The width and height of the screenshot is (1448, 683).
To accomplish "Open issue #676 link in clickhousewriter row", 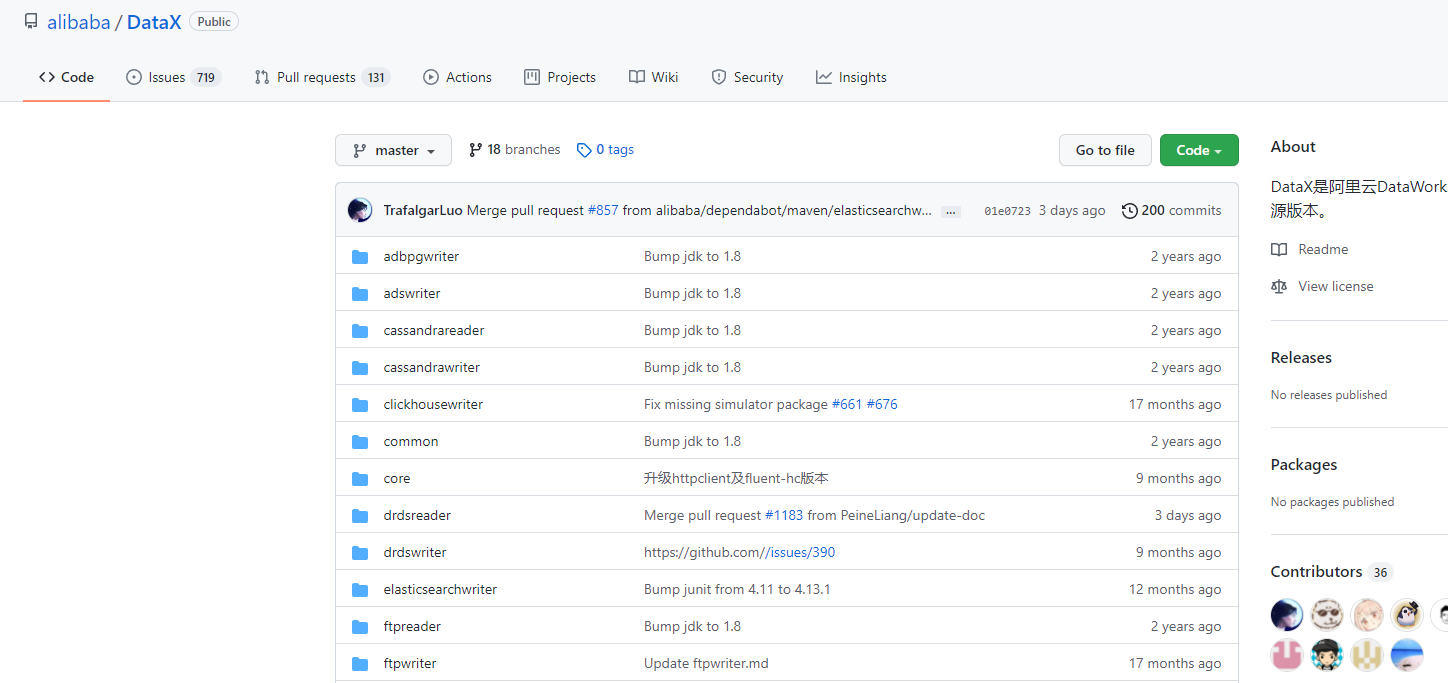I will (882, 405).
